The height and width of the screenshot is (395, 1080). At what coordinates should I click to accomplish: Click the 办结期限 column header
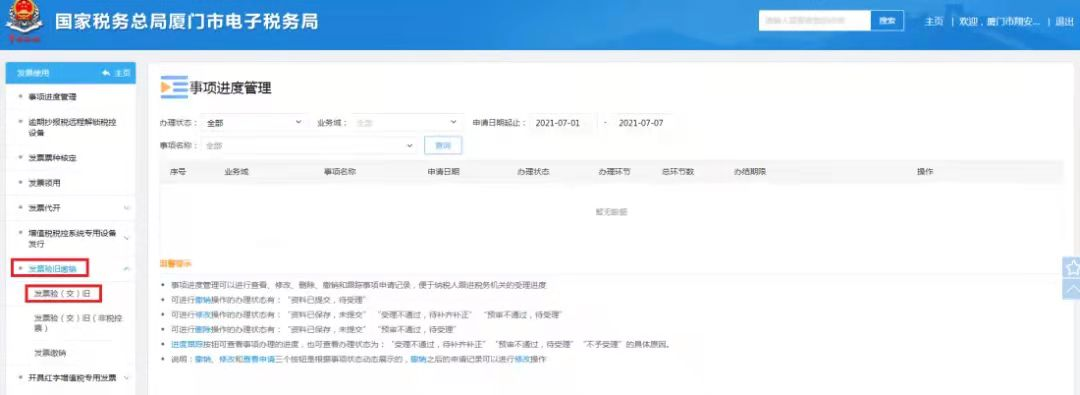pyautogui.click(x=750, y=171)
